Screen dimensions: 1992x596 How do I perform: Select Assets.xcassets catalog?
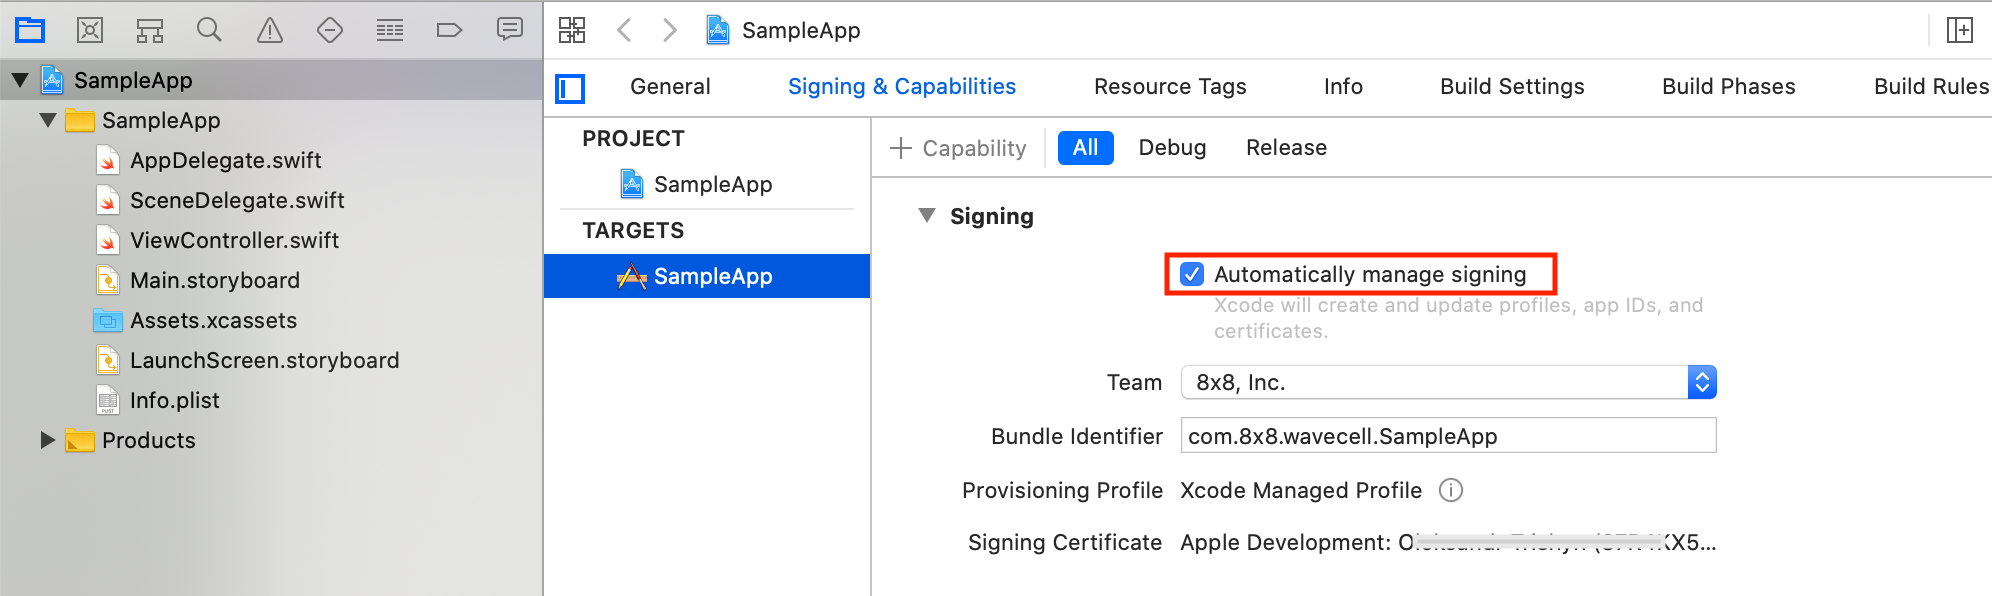click(213, 320)
